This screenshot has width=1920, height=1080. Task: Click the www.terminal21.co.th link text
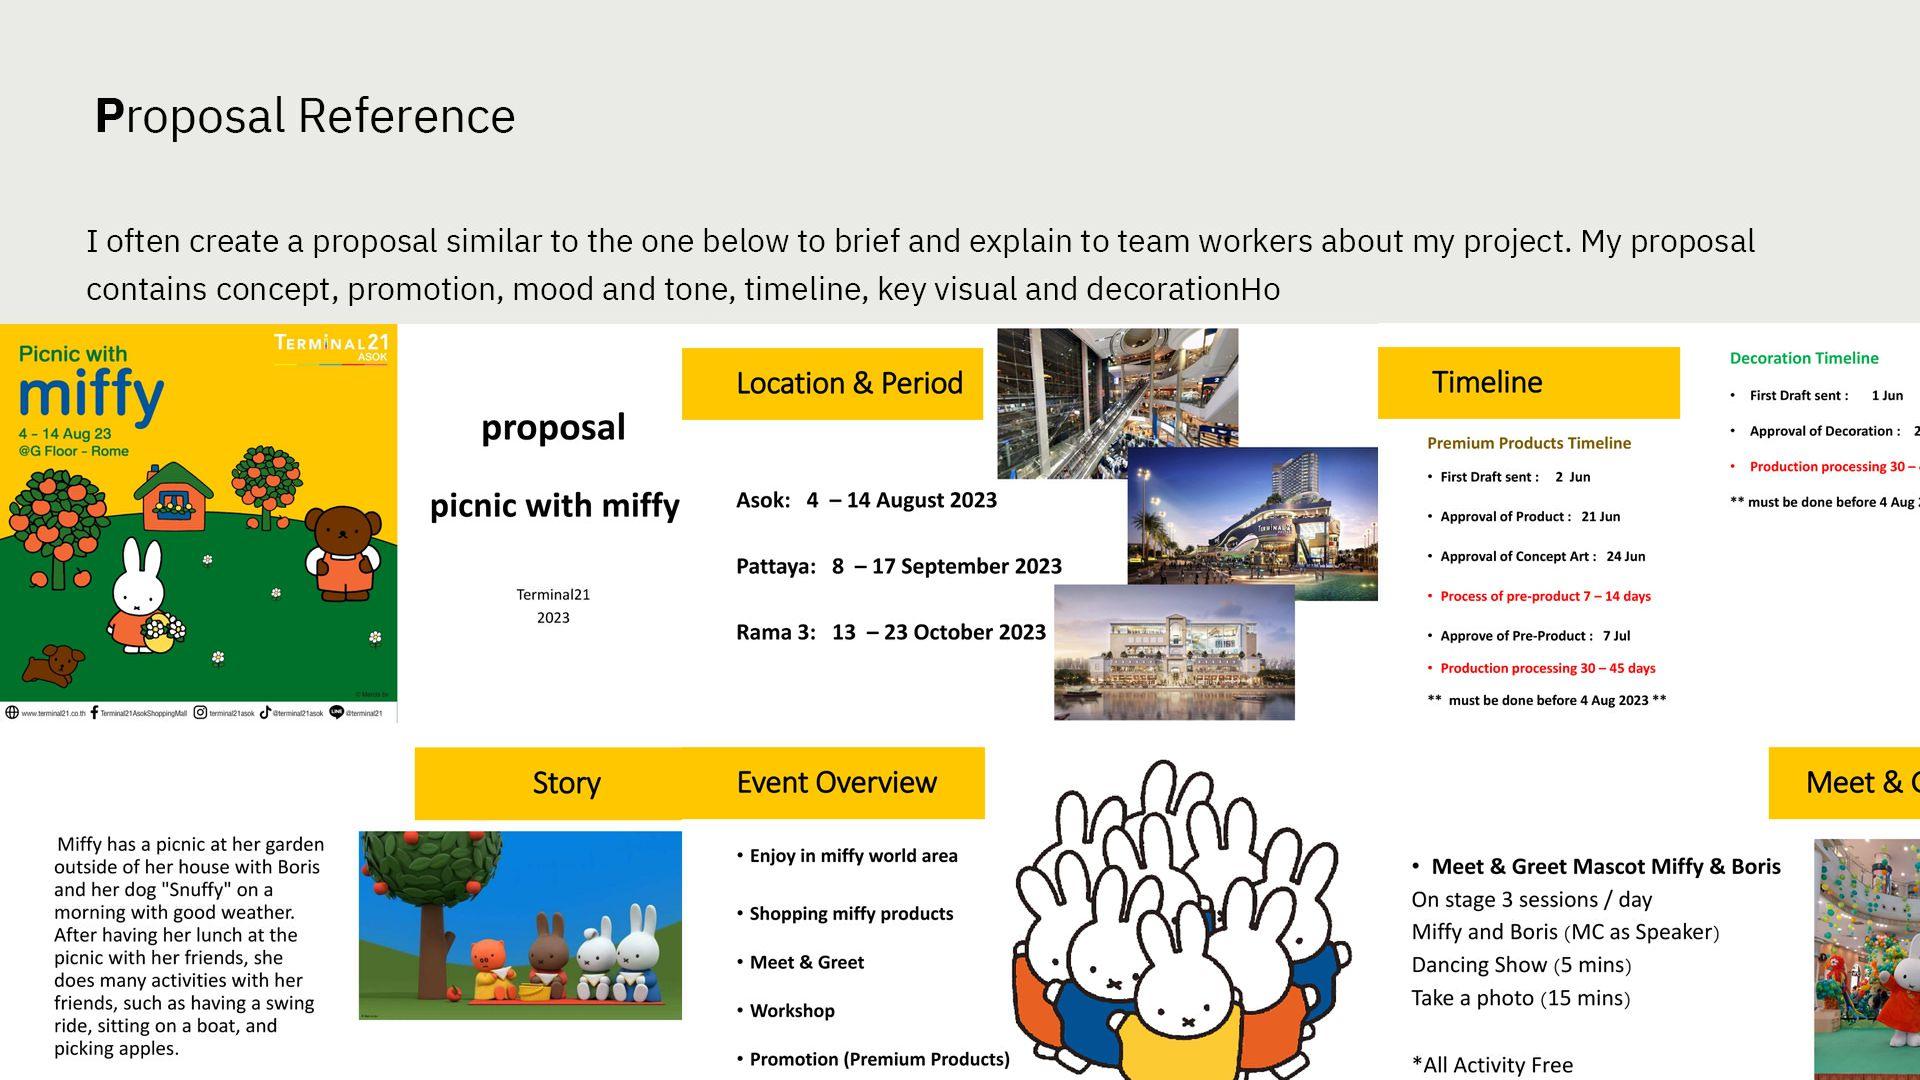coord(53,714)
